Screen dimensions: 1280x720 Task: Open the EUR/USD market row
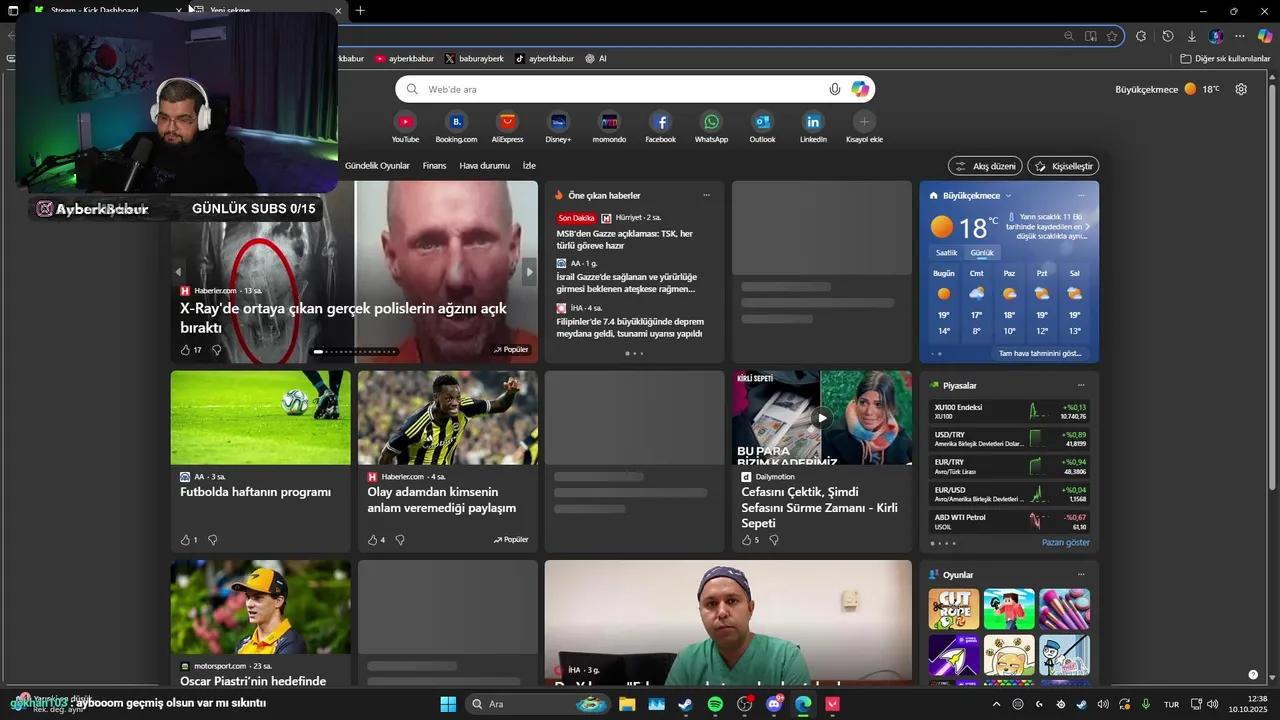1009,494
